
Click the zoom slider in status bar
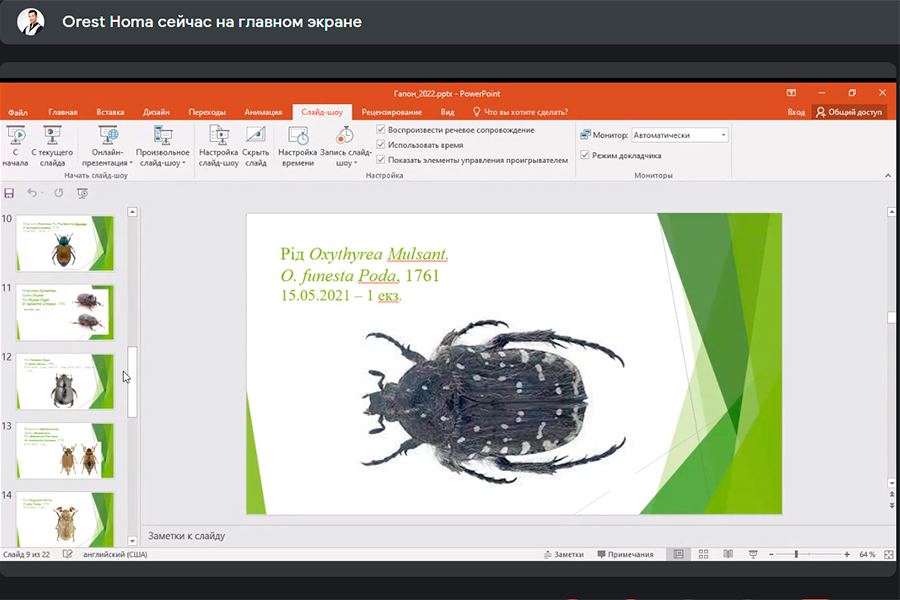click(796, 554)
